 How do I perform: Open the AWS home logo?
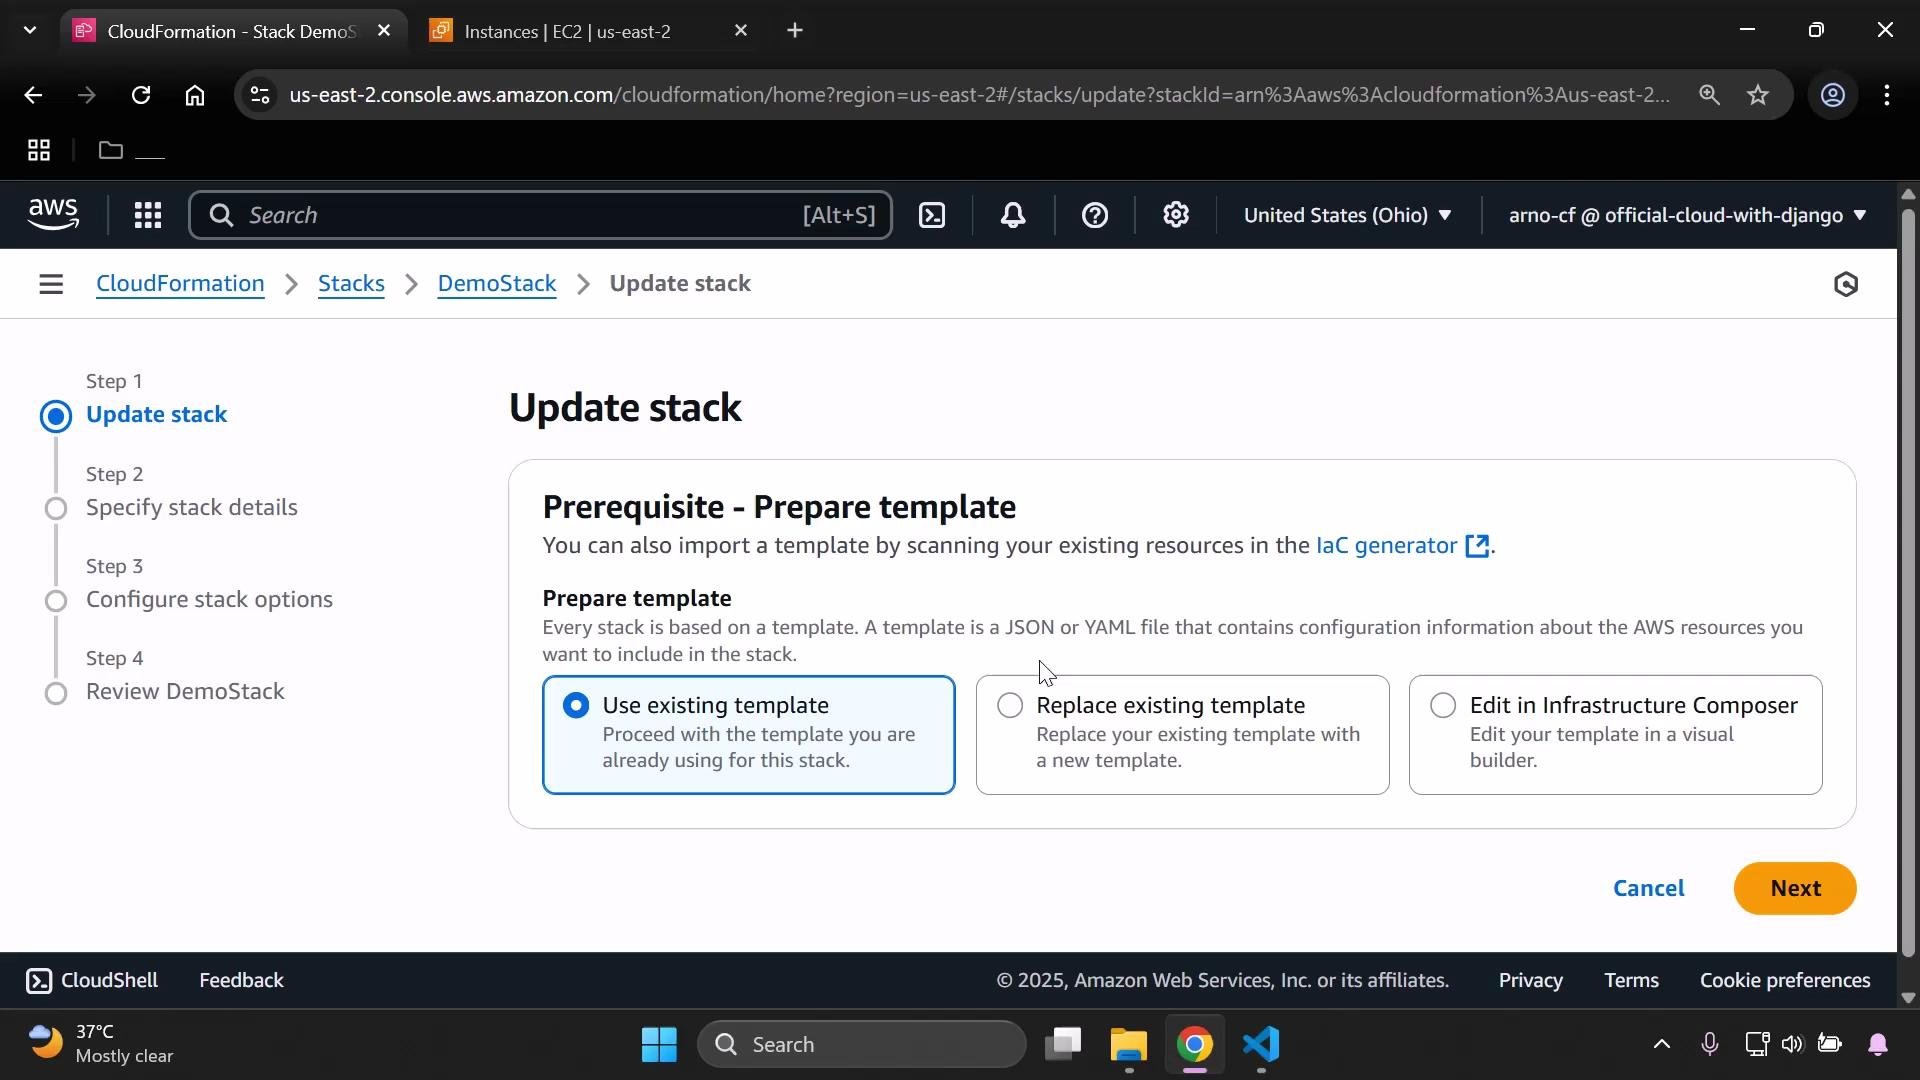(53, 215)
